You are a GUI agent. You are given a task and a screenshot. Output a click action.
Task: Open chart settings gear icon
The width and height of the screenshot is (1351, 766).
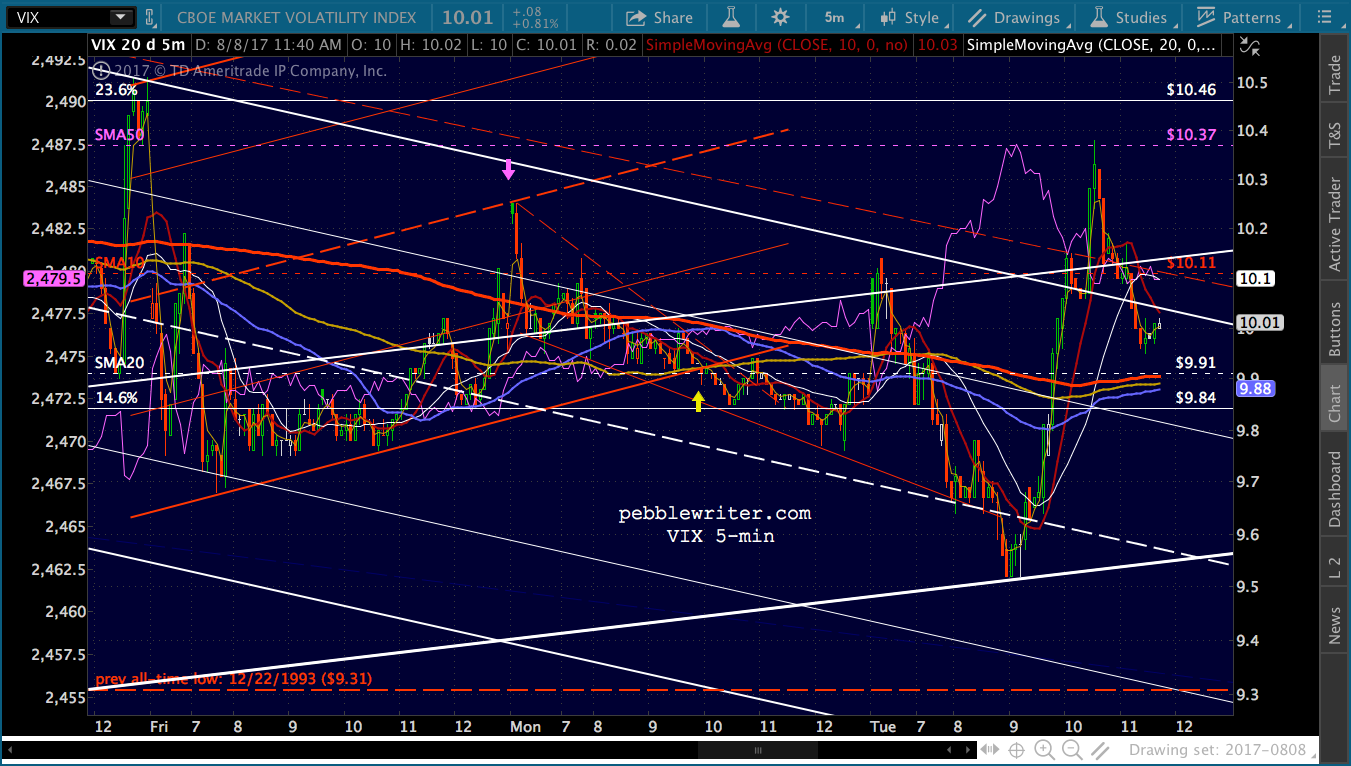(780, 17)
